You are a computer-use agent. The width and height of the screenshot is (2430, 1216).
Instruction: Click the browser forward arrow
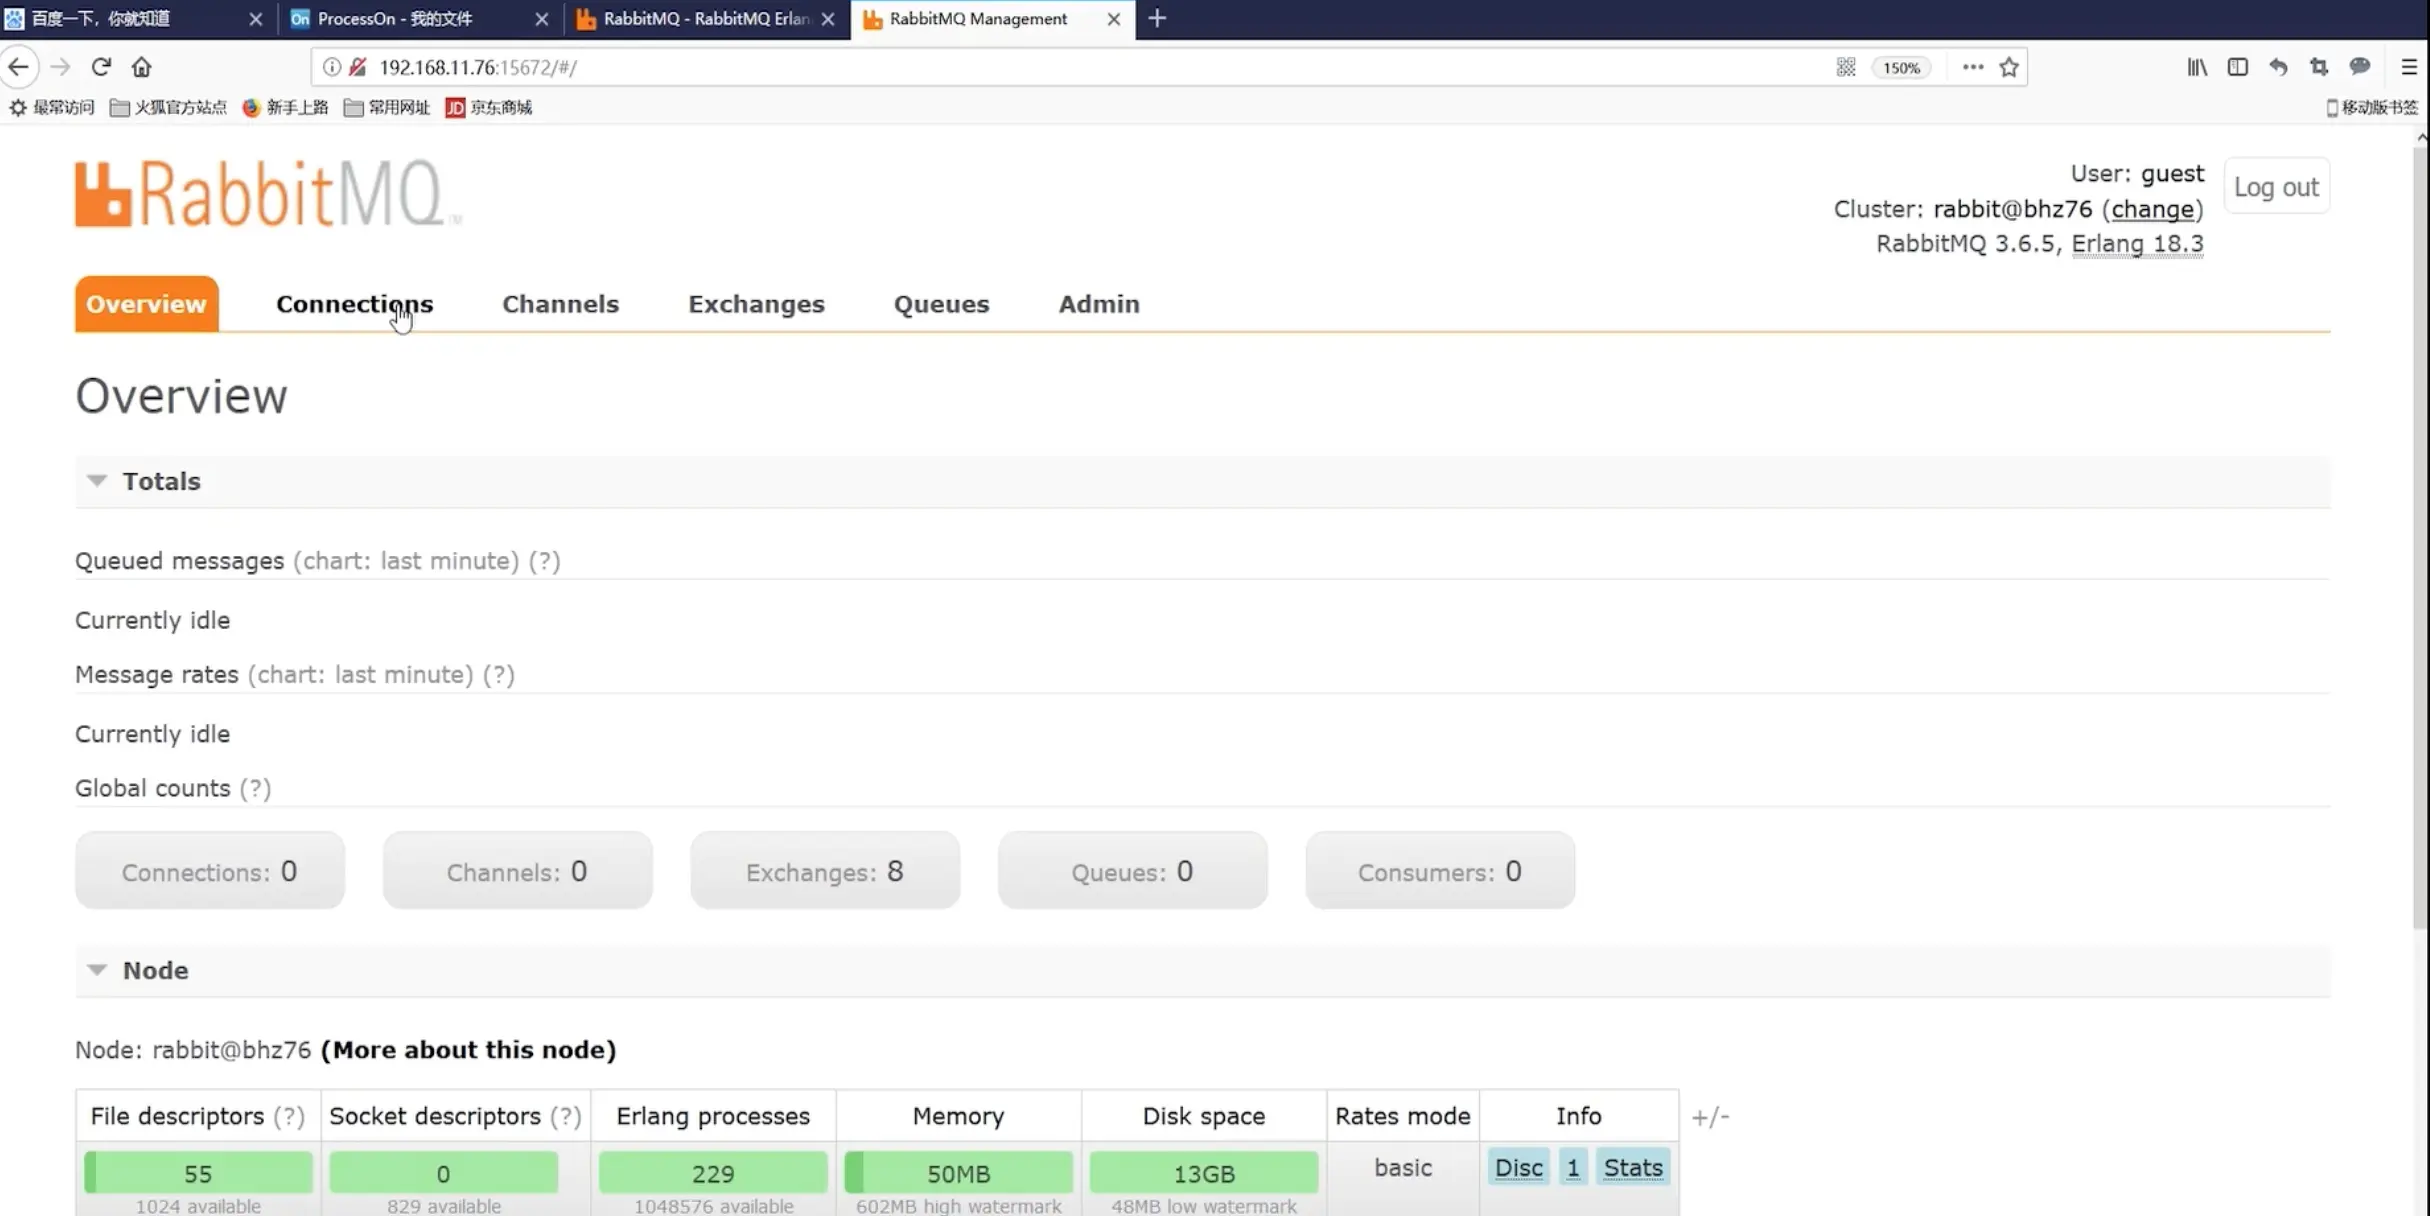(60, 67)
